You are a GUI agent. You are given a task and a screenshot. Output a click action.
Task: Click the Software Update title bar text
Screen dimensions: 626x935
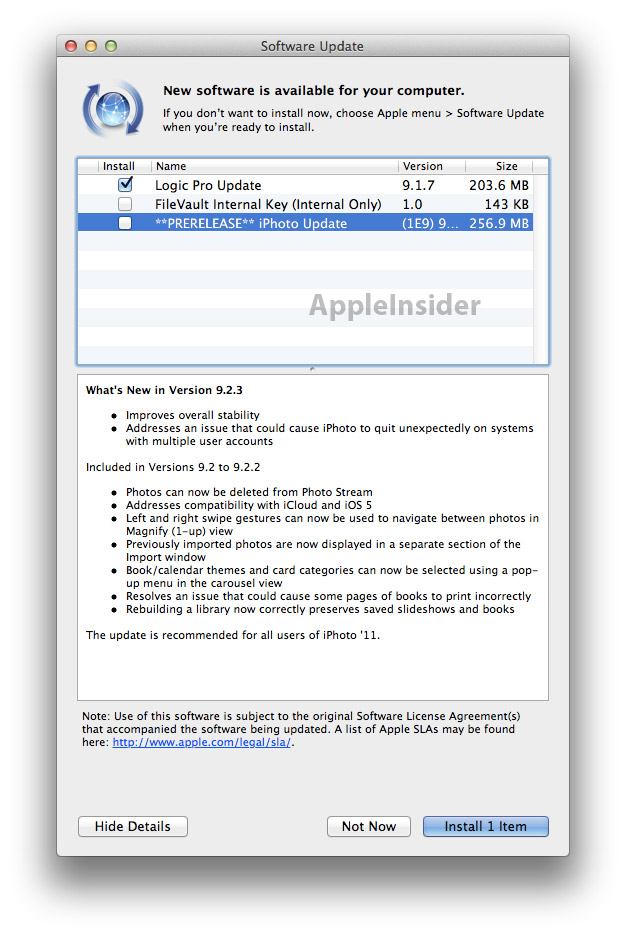(312, 46)
